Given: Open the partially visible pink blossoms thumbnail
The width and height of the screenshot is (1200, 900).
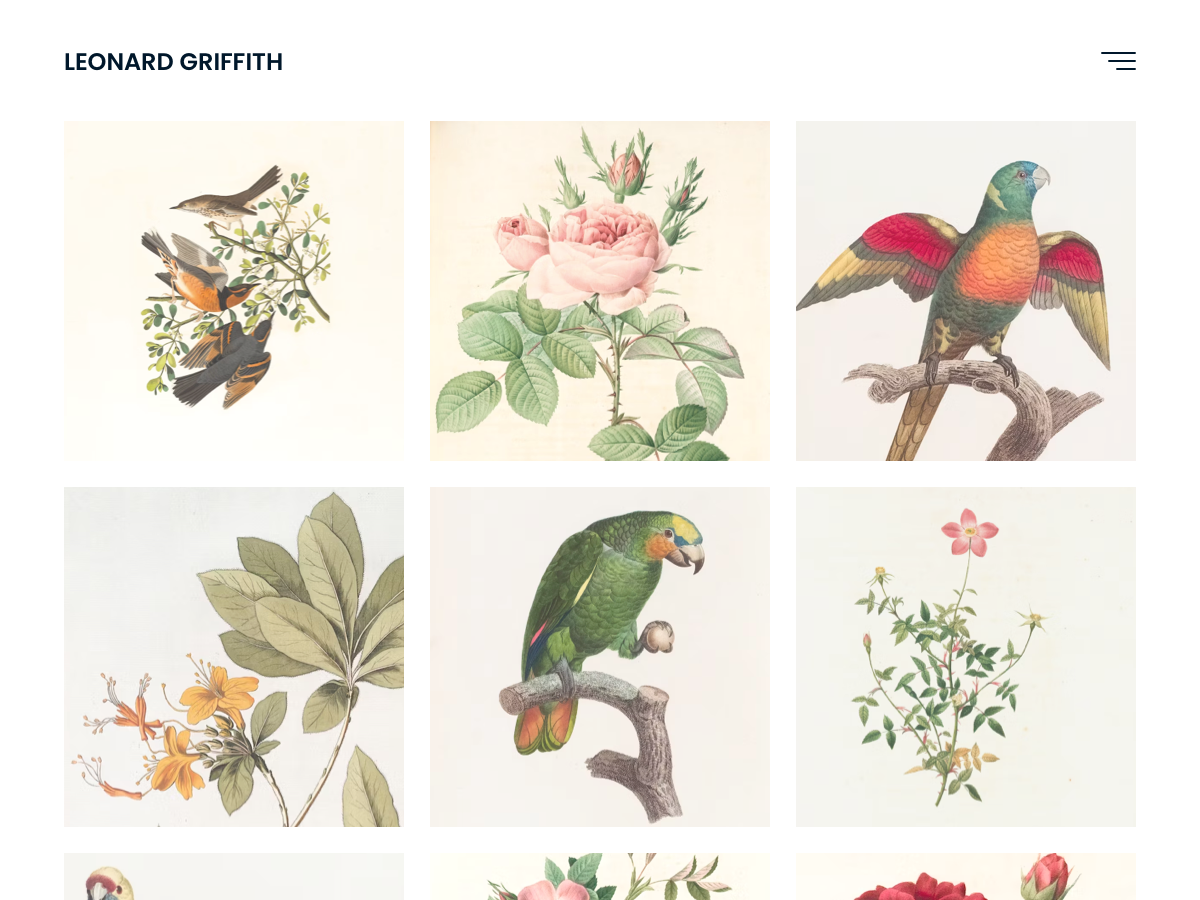Looking at the screenshot, I should click(x=600, y=877).
